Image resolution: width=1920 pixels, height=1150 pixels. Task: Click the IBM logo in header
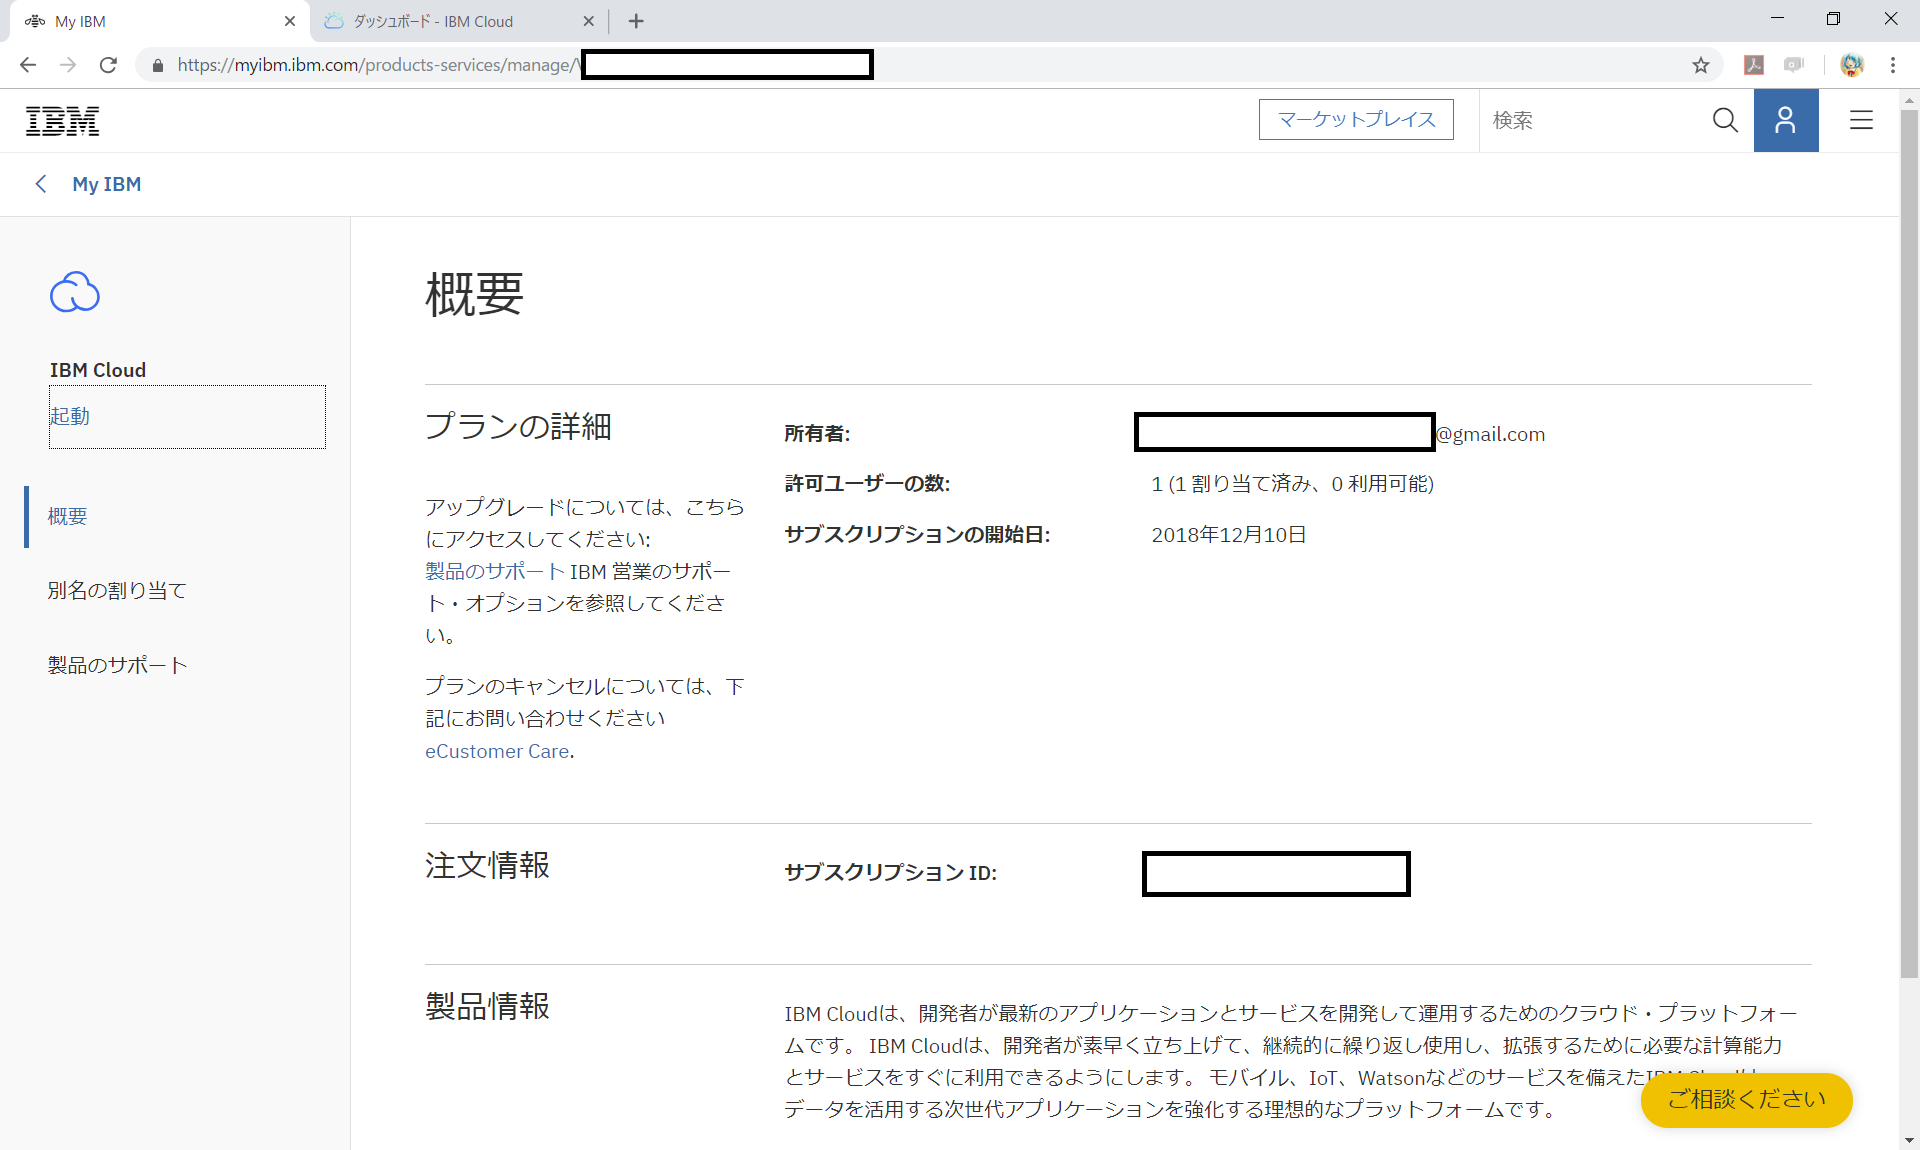pos(62,121)
